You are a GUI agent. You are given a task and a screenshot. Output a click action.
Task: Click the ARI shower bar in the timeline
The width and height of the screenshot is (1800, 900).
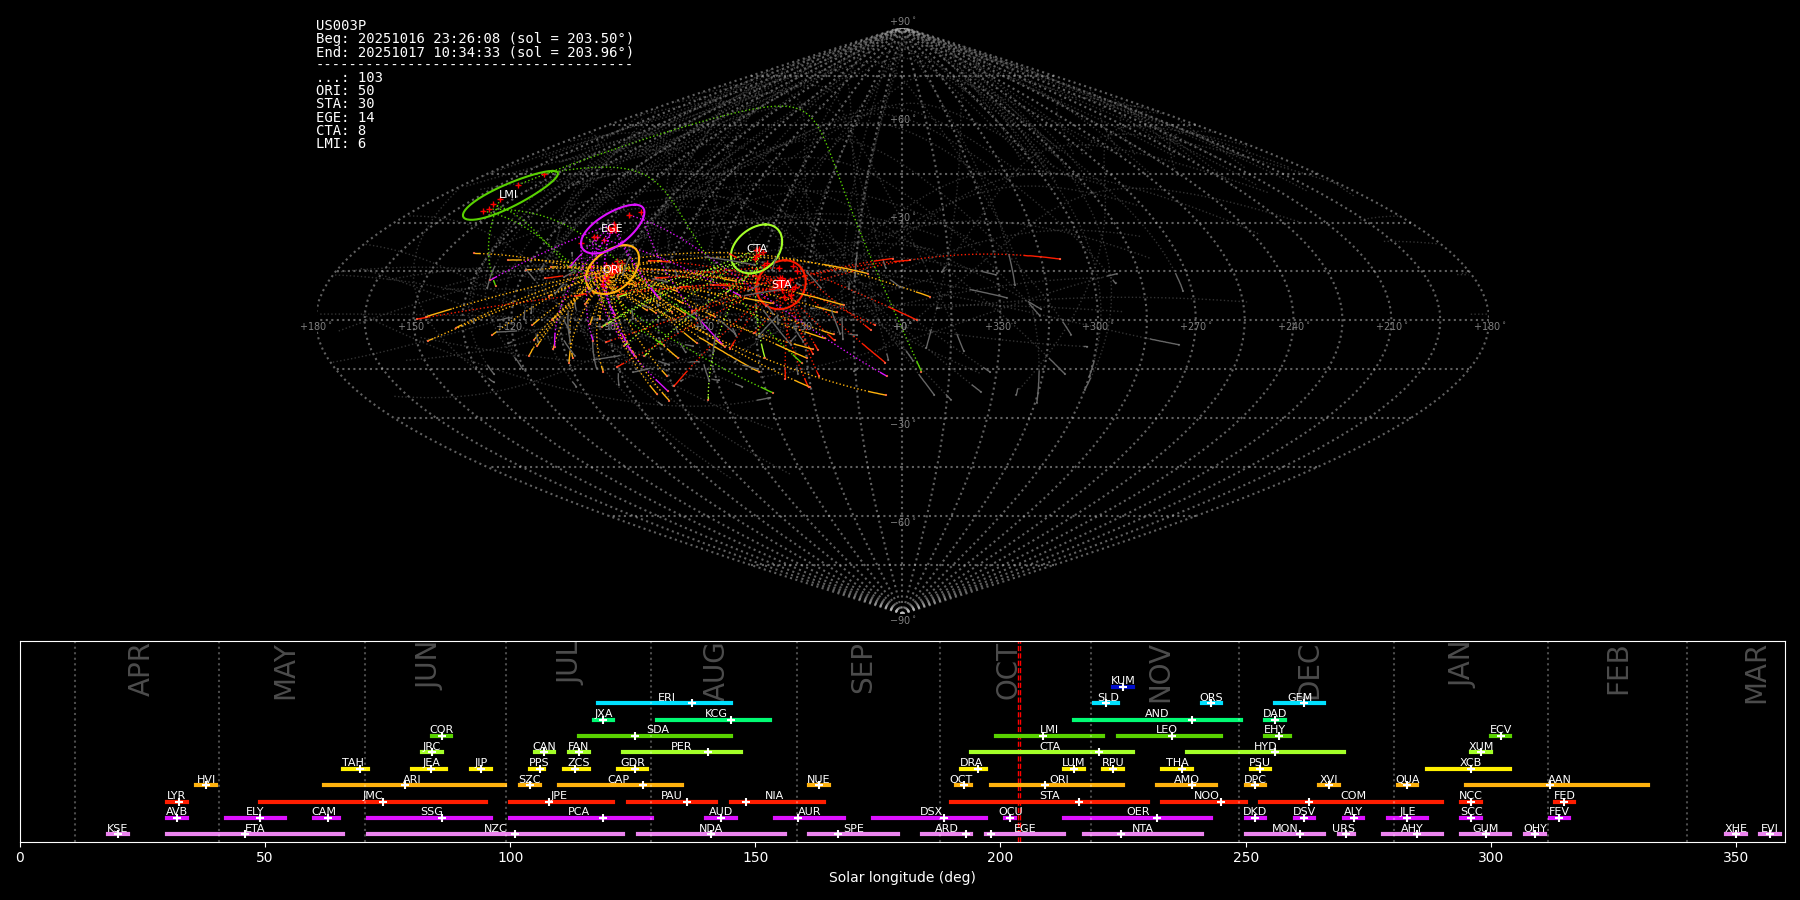pyautogui.click(x=414, y=785)
